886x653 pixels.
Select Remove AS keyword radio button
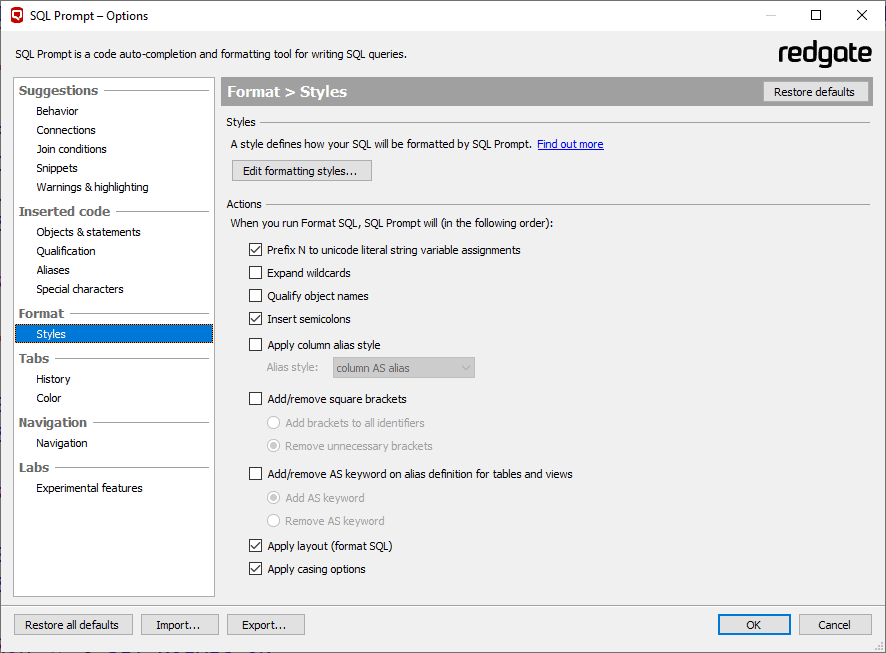[274, 521]
